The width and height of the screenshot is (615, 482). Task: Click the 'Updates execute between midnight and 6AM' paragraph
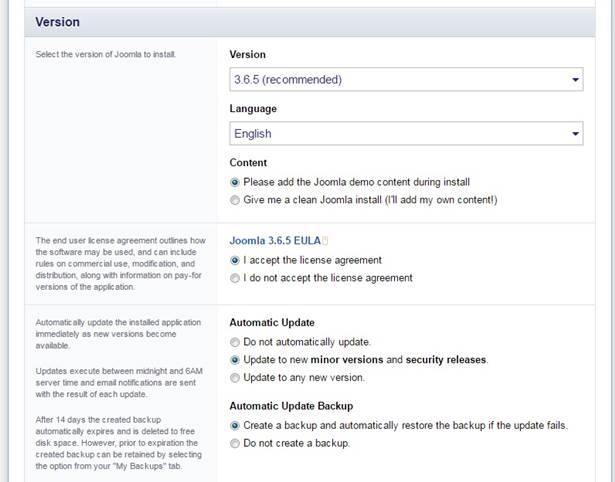pos(119,382)
